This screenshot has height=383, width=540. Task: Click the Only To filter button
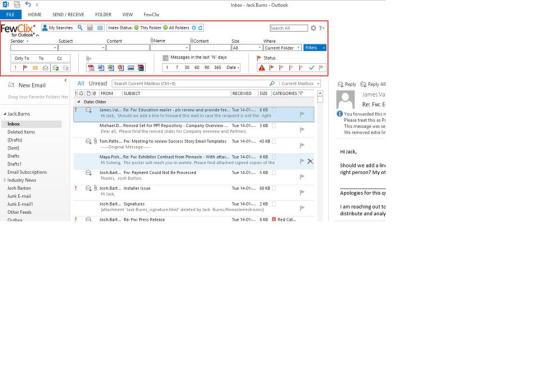pos(22,58)
